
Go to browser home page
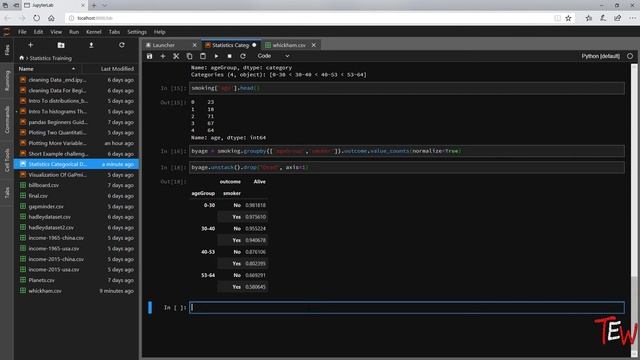click(51, 18)
